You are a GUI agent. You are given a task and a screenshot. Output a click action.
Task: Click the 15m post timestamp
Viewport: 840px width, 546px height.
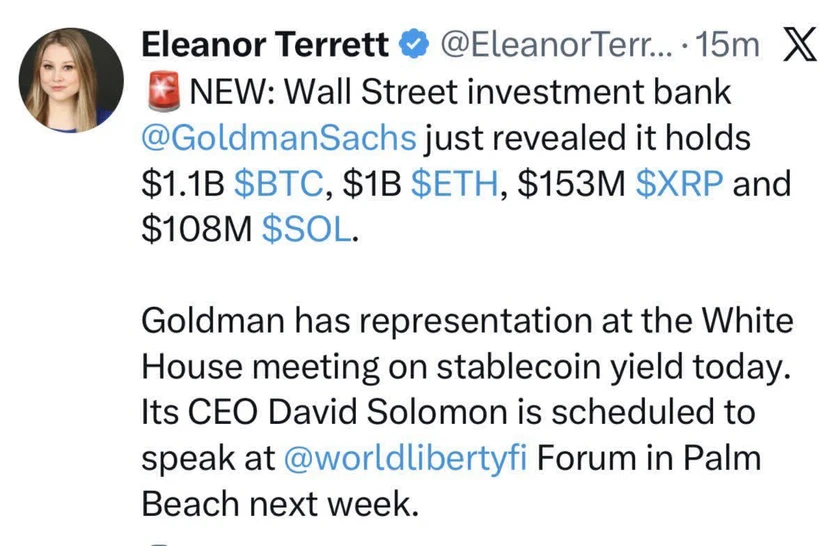[x=733, y=44]
